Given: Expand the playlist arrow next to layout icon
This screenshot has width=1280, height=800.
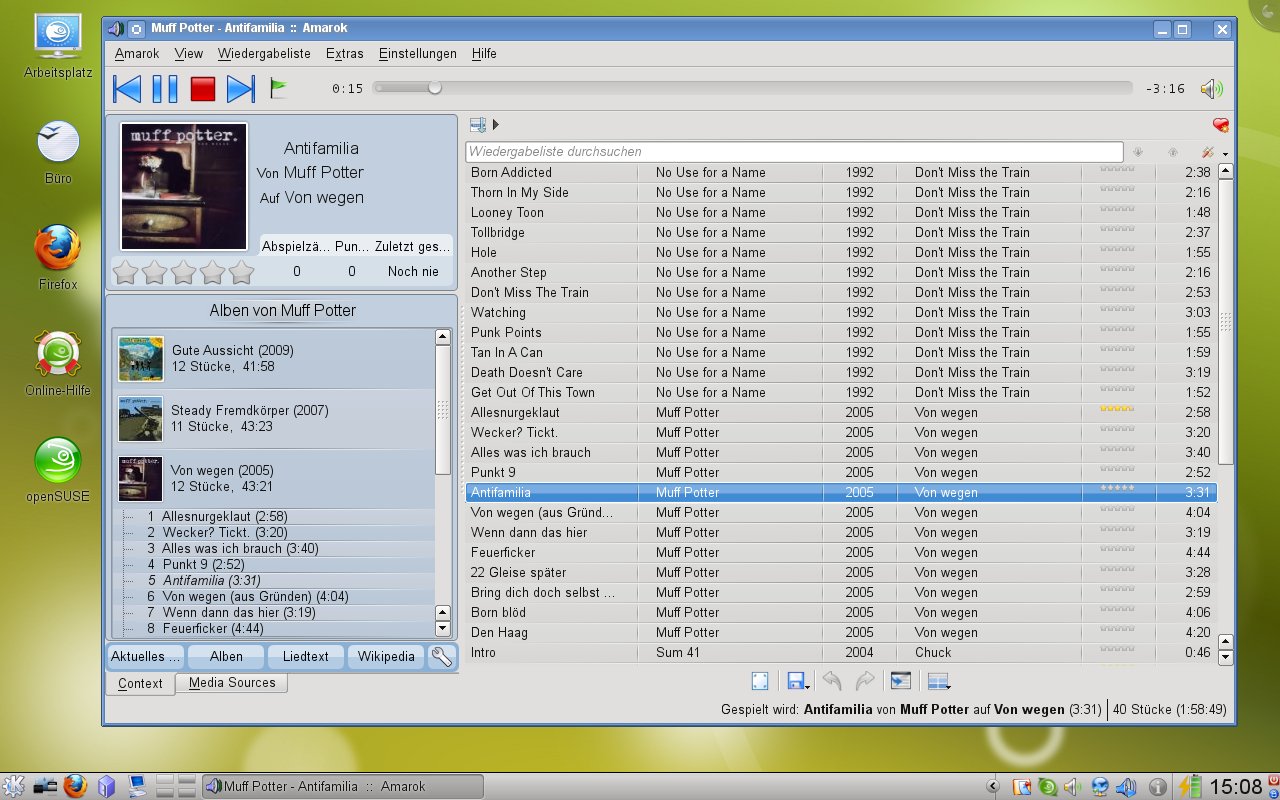Looking at the screenshot, I should pyautogui.click(x=496, y=125).
